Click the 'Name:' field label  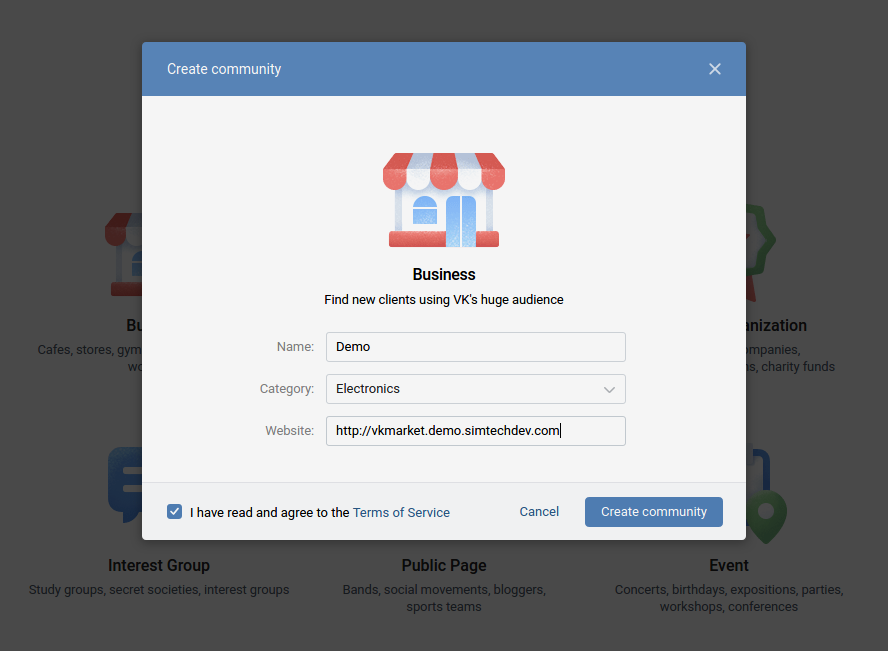click(x=295, y=347)
